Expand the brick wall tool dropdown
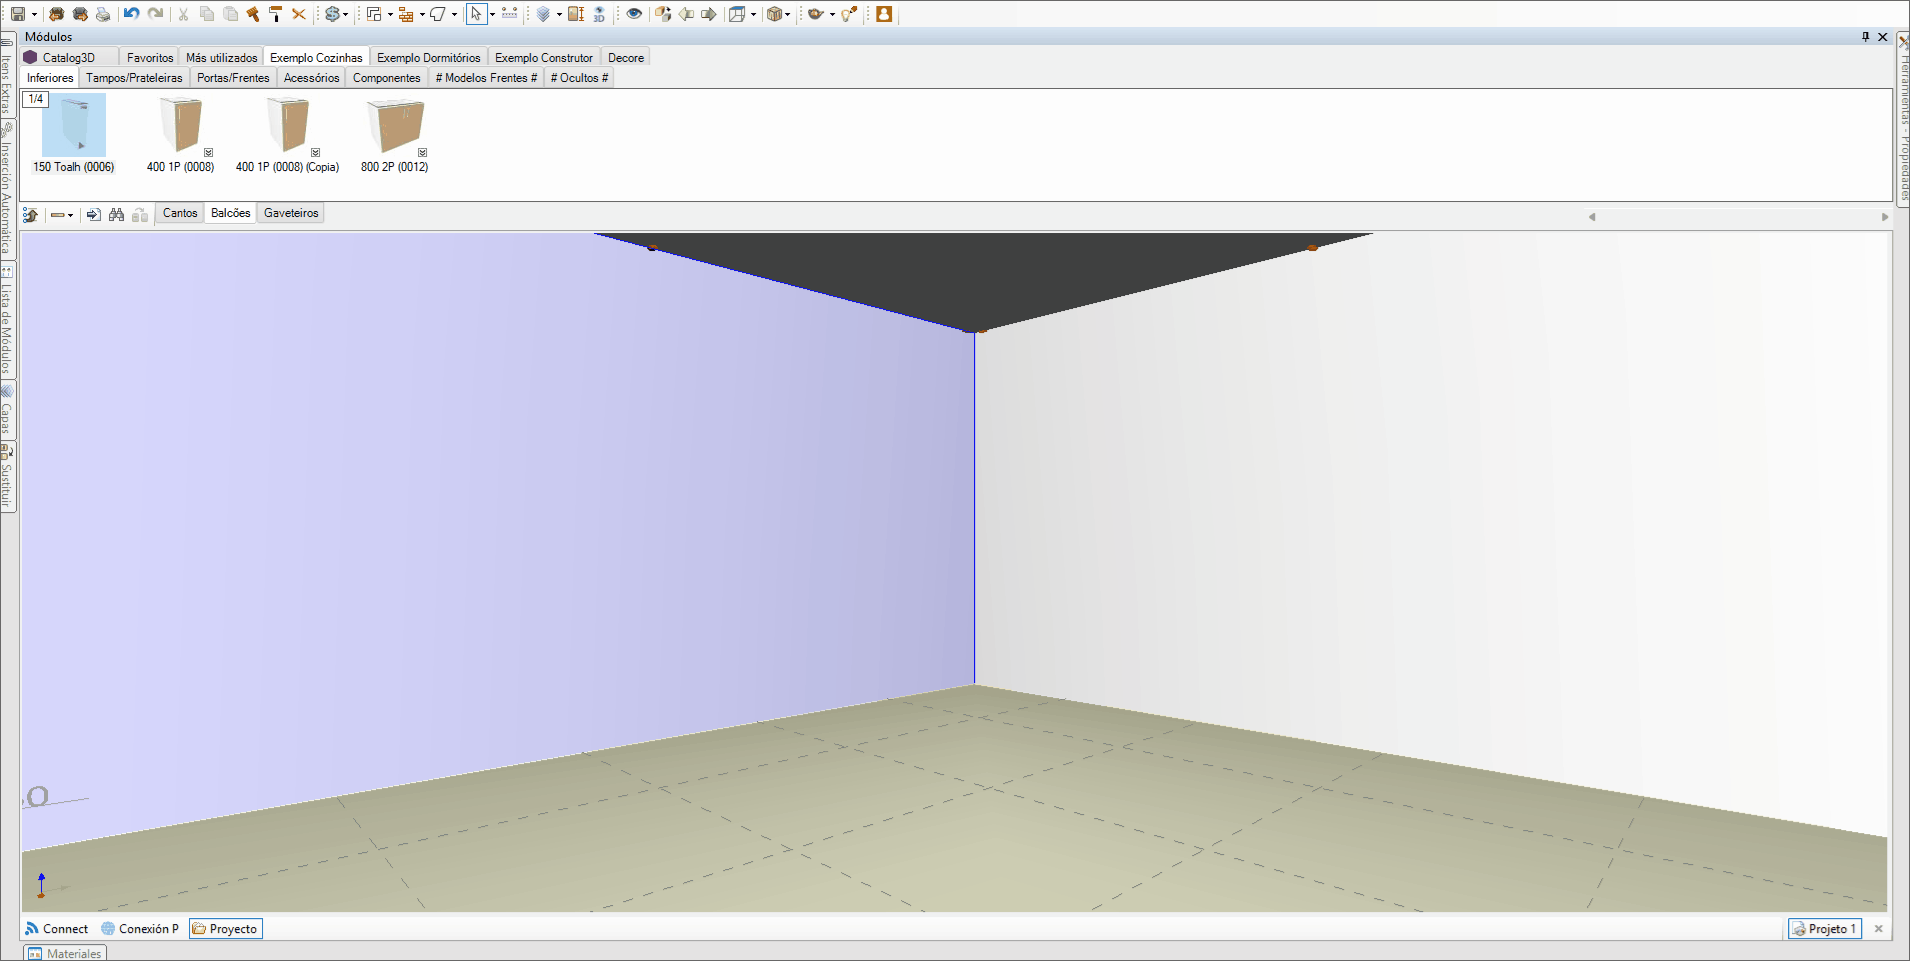Image resolution: width=1910 pixels, height=961 pixels. pyautogui.click(x=422, y=14)
